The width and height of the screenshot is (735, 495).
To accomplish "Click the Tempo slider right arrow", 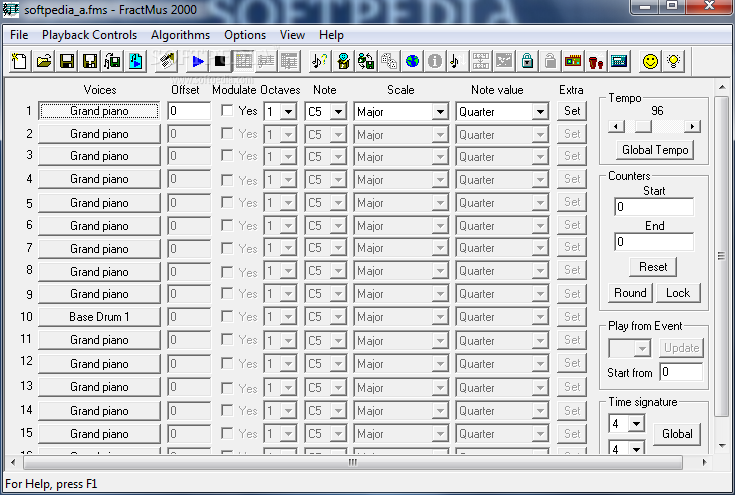I will point(692,126).
